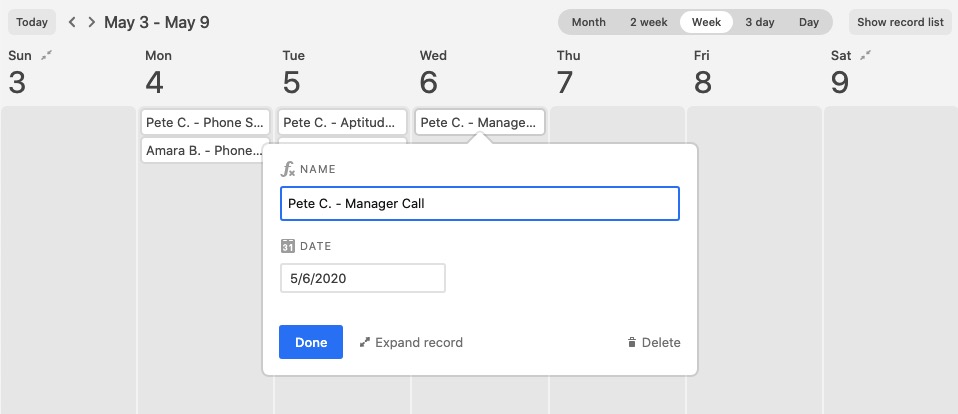
Task: Click the formula fx icon beside NAME
Action: pyautogui.click(x=288, y=169)
